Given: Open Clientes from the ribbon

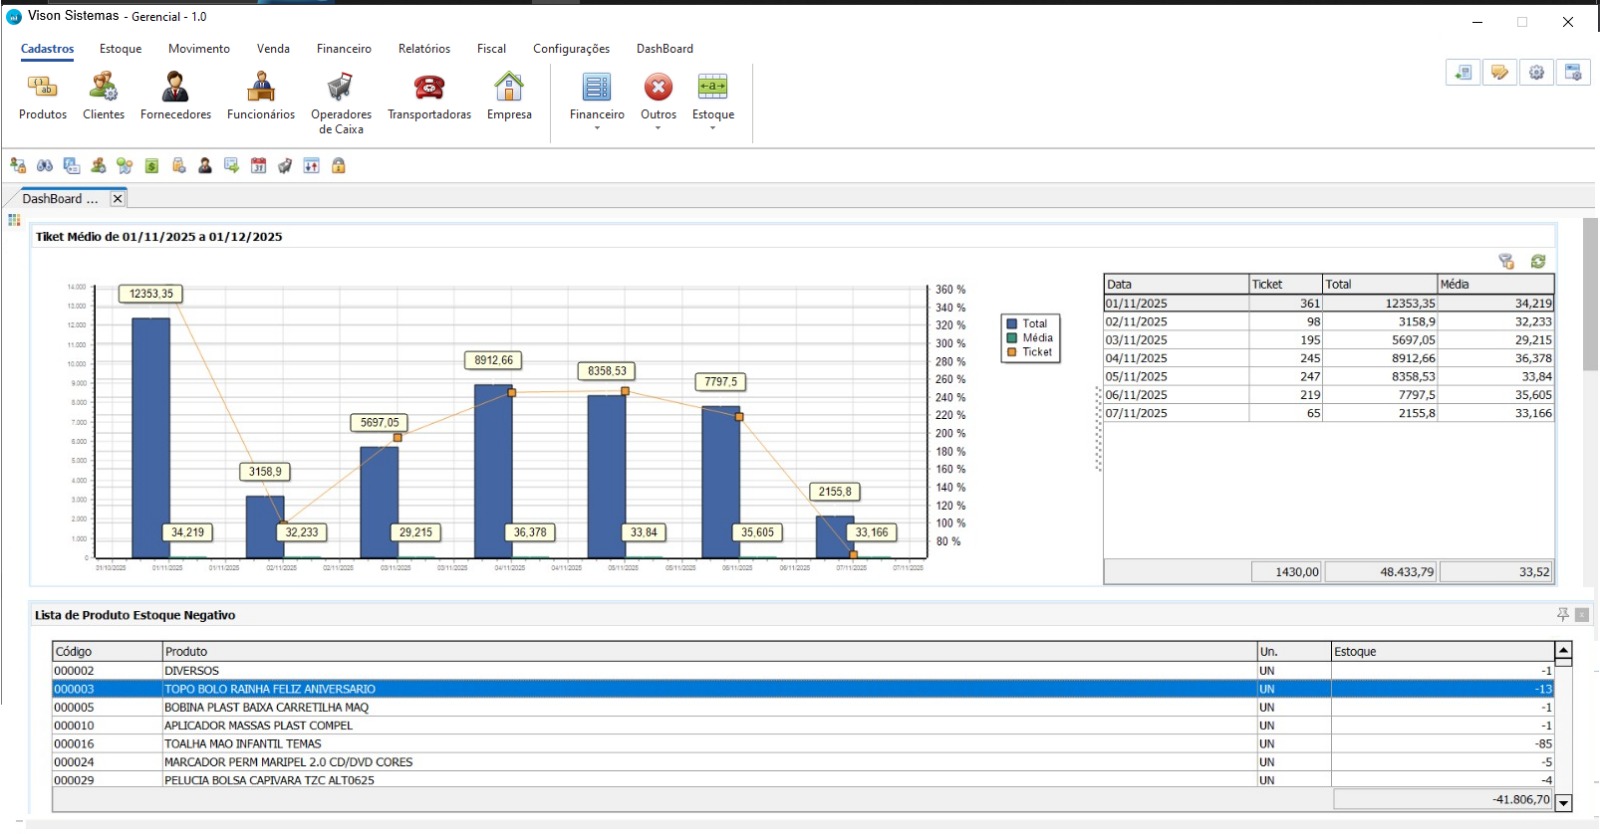Looking at the screenshot, I should pyautogui.click(x=104, y=89).
